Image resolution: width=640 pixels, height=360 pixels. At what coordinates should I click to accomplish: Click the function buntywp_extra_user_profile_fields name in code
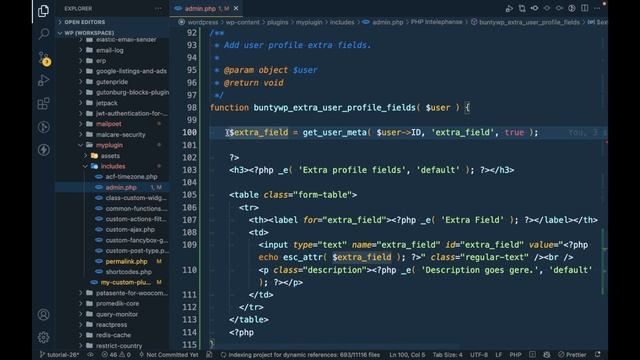point(334,108)
